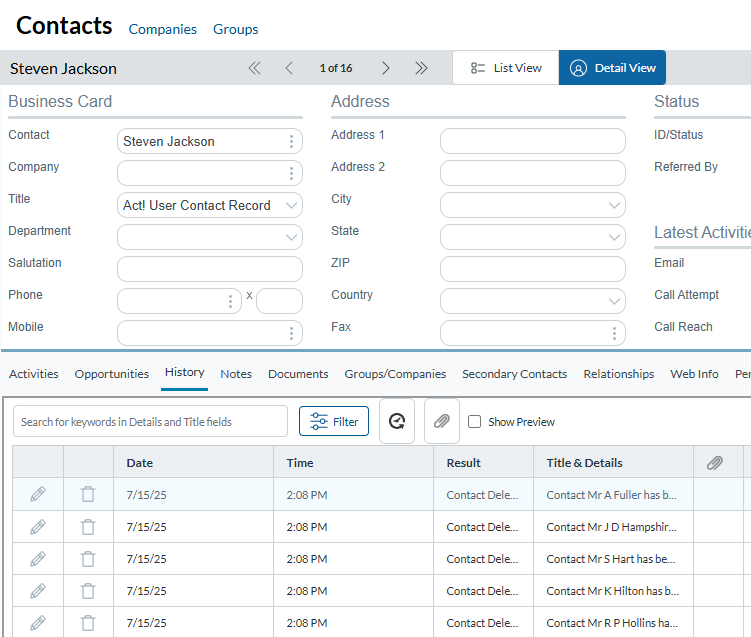Edit the Mr J D Hampshire history entry
The width and height of the screenshot is (751, 637).
pos(38,527)
